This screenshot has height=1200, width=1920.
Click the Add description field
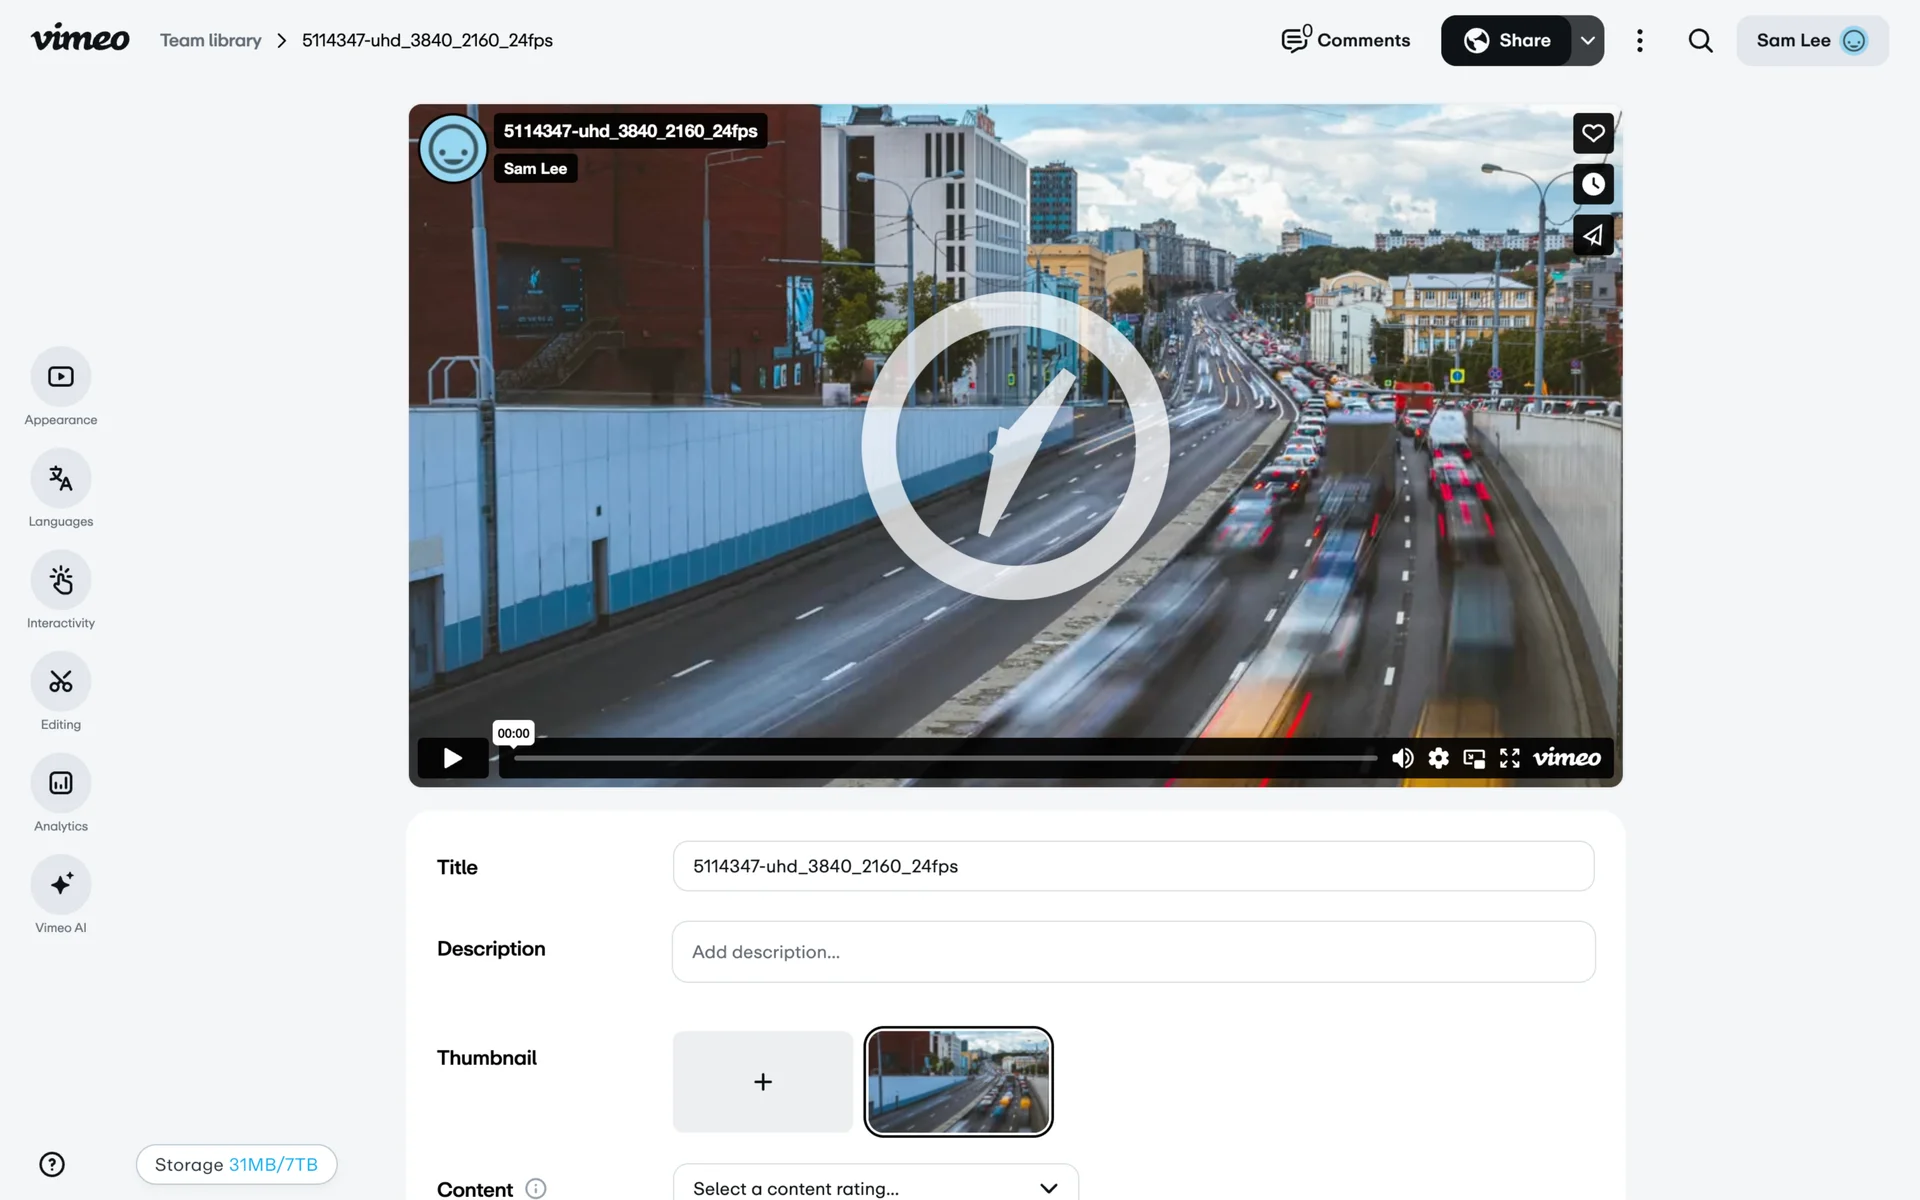[x=1133, y=952]
